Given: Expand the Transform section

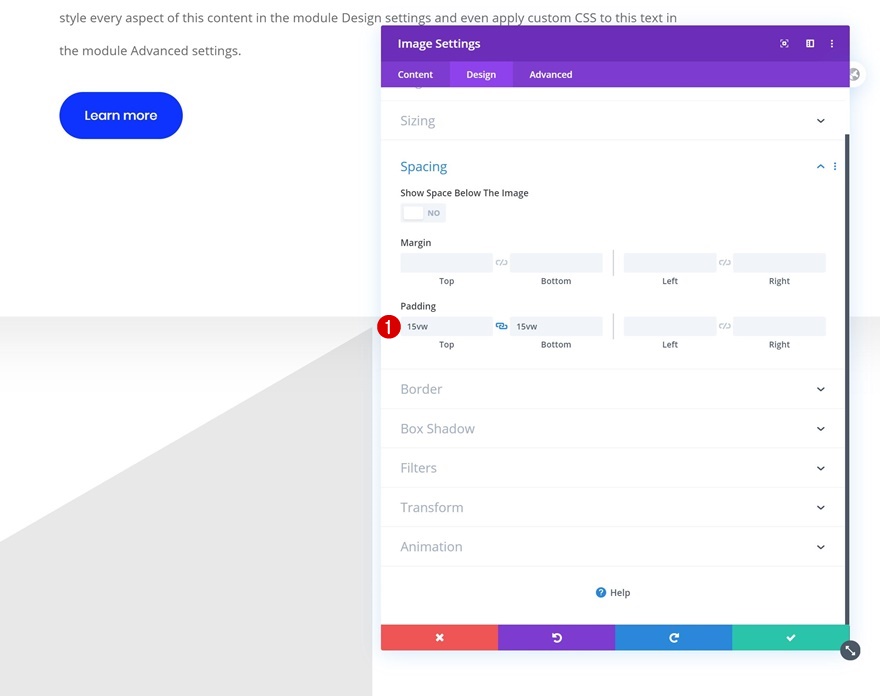Looking at the screenshot, I should 613,507.
